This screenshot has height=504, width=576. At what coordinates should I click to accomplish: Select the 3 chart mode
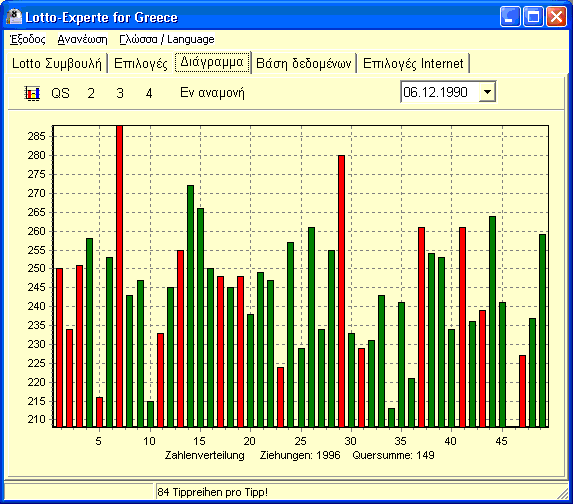click(x=120, y=93)
